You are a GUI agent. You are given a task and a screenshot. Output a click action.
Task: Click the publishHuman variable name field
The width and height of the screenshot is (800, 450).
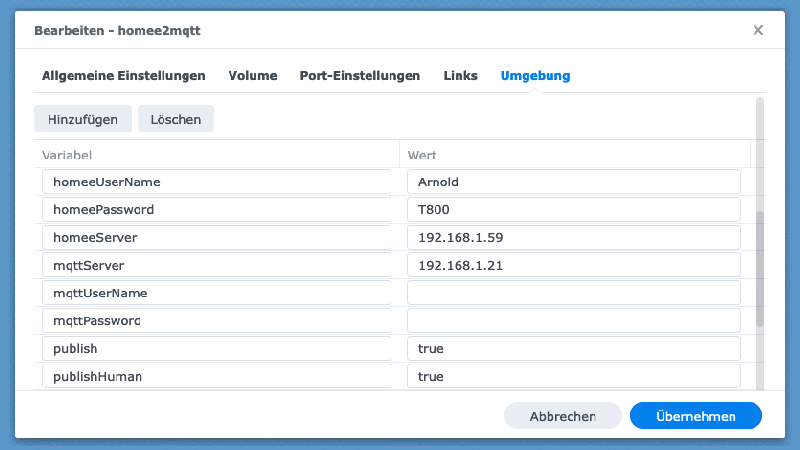[216, 377]
